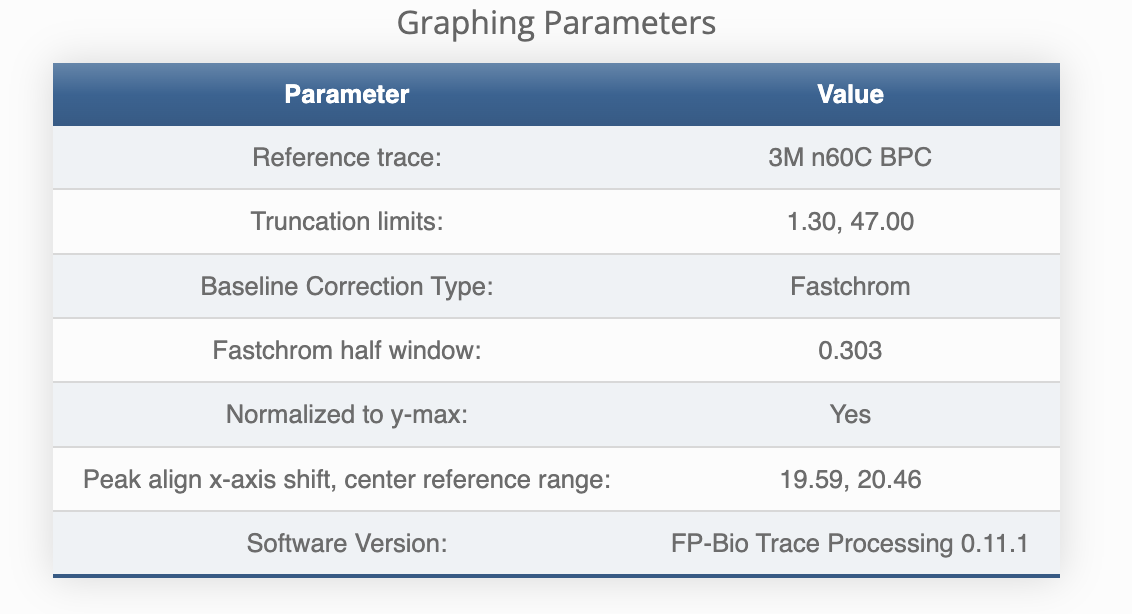Click the 0.303 half window value
Screen dimensions: 1132x614
(850, 351)
